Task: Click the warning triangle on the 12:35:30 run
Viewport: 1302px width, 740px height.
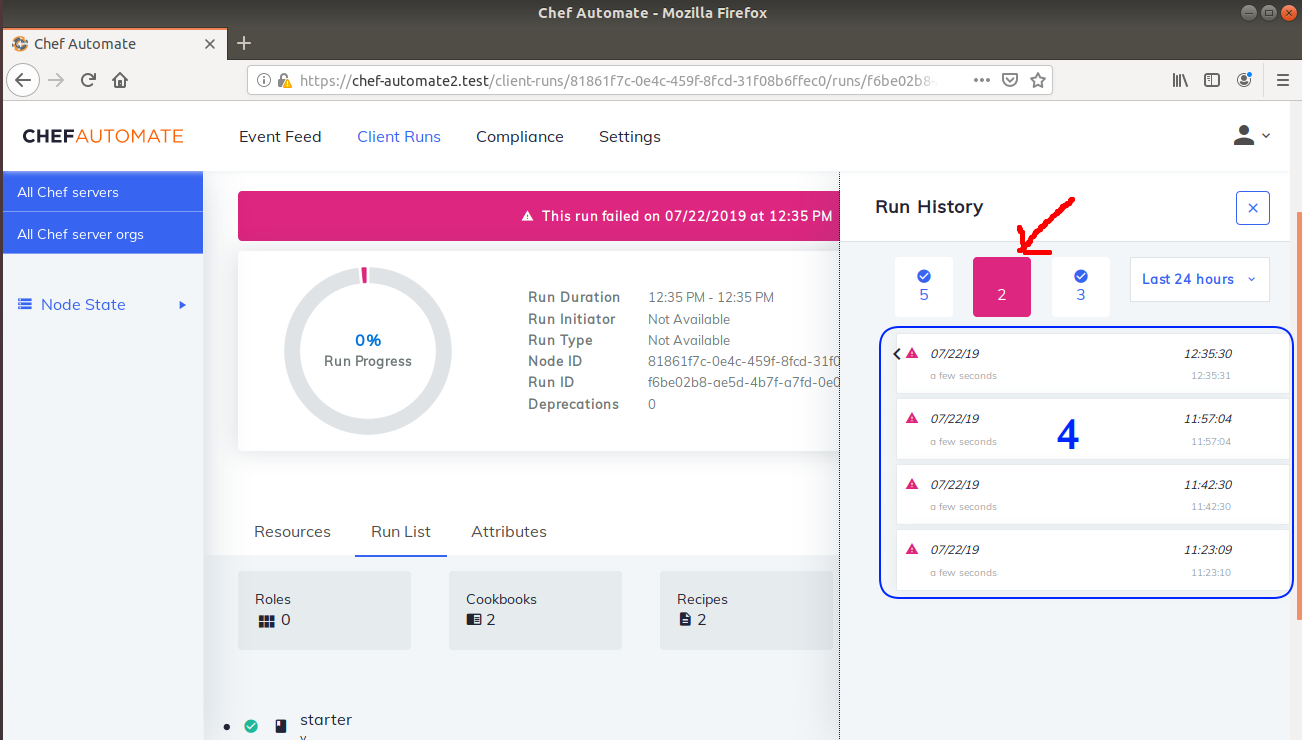Action: click(910, 353)
